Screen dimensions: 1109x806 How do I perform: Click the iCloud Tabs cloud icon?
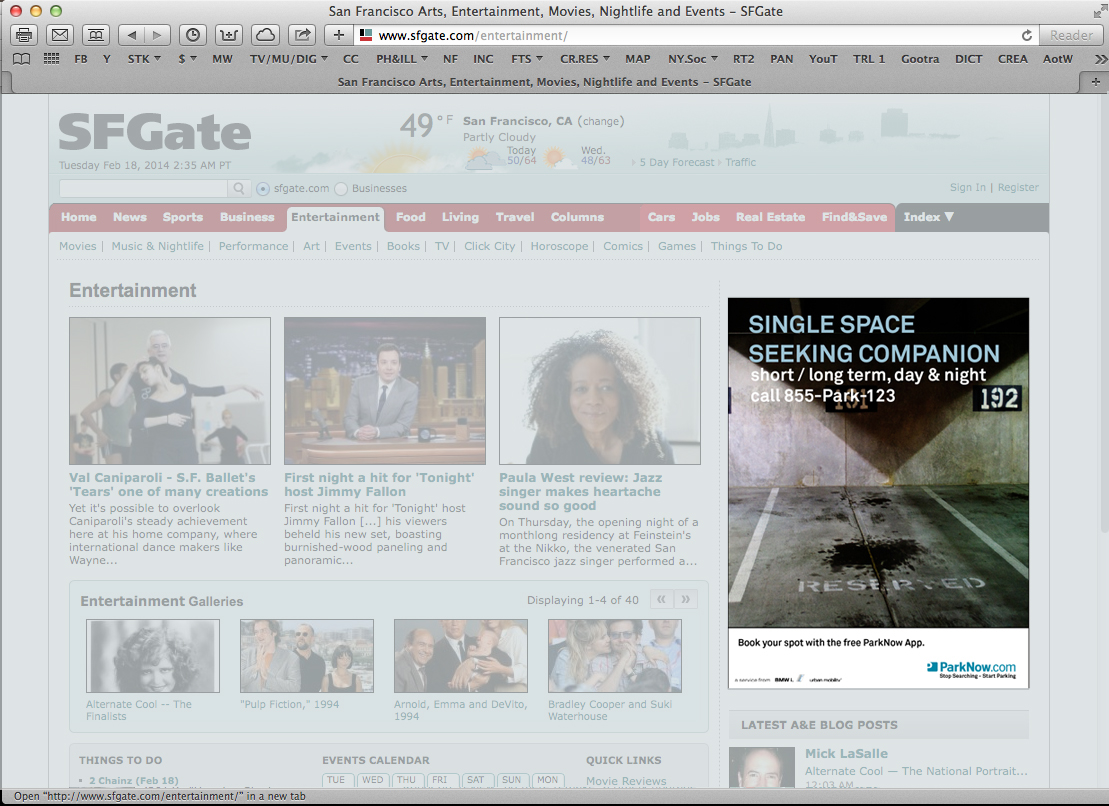pyautogui.click(x=265, y=35)
